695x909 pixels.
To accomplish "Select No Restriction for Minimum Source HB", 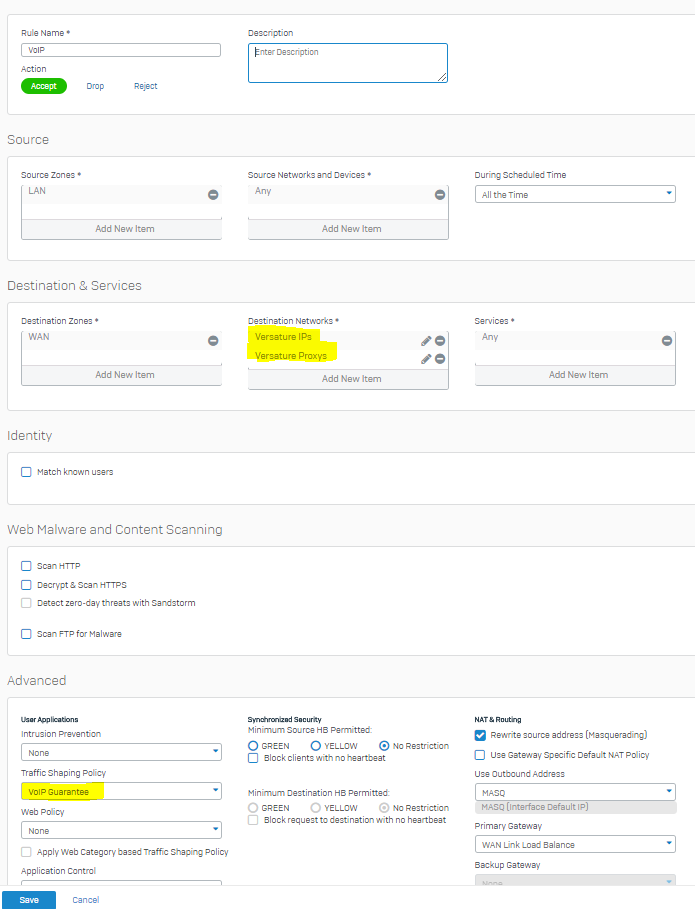I will [384, 746].
